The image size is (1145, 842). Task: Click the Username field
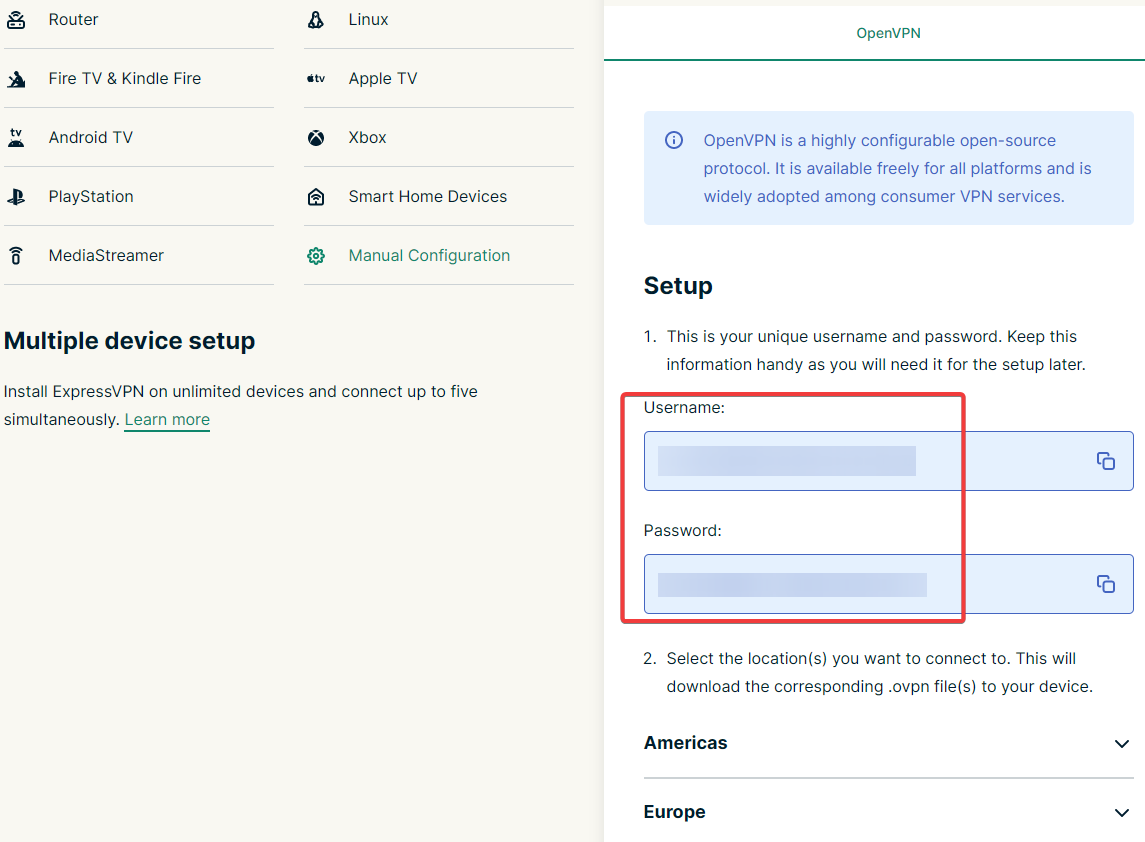(889, 461)
